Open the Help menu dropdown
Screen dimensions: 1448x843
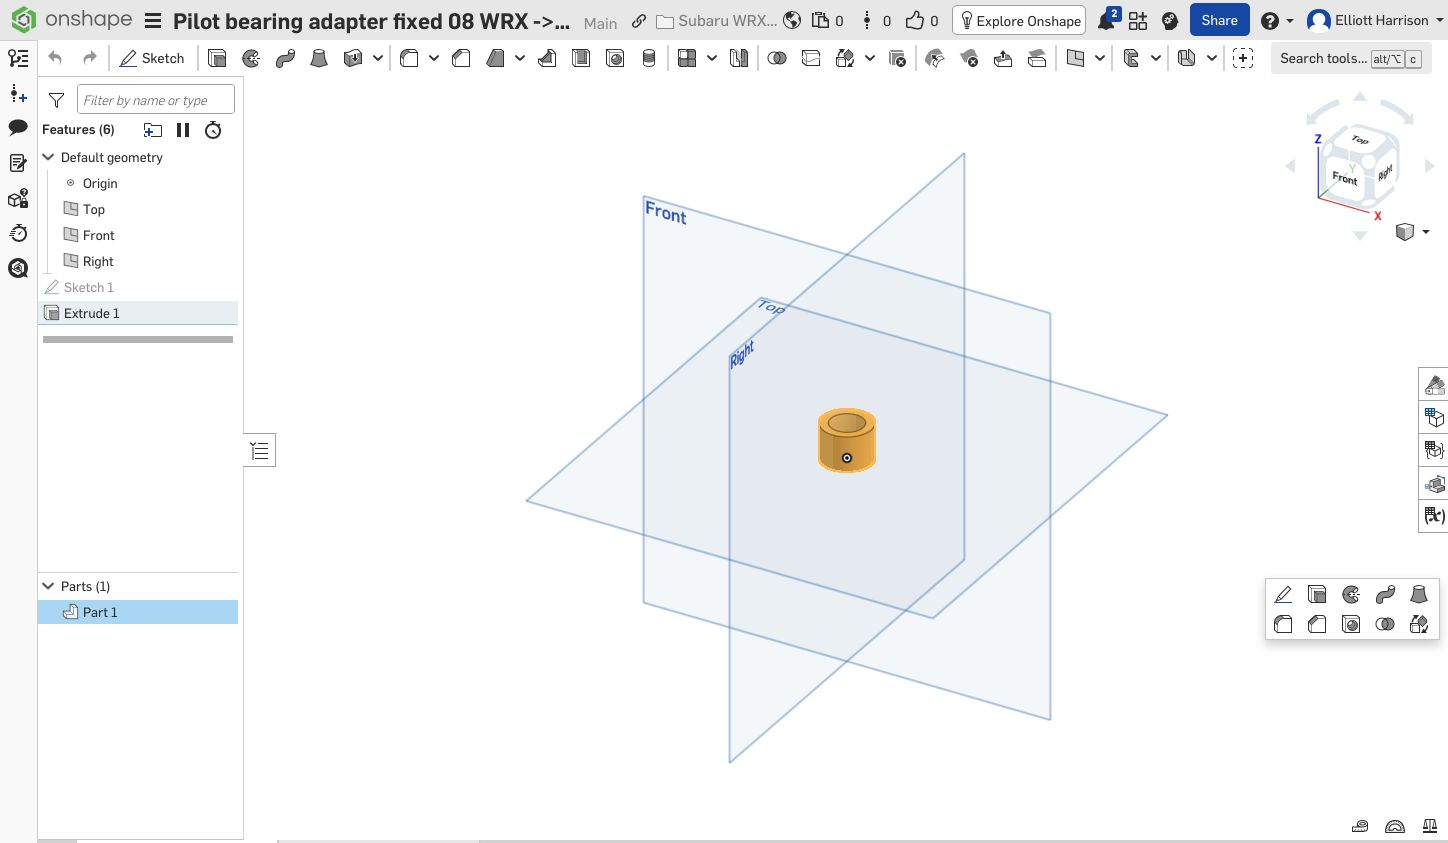[x=1277, y=20]
